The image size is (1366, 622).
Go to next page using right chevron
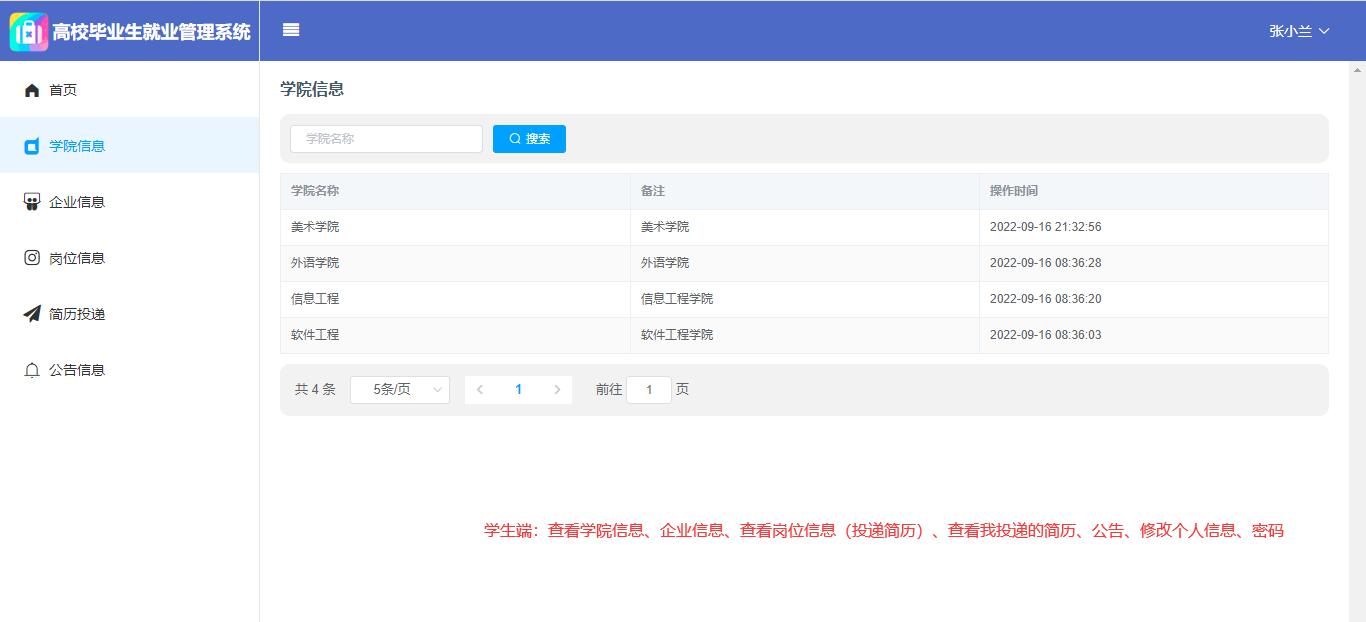557,390
